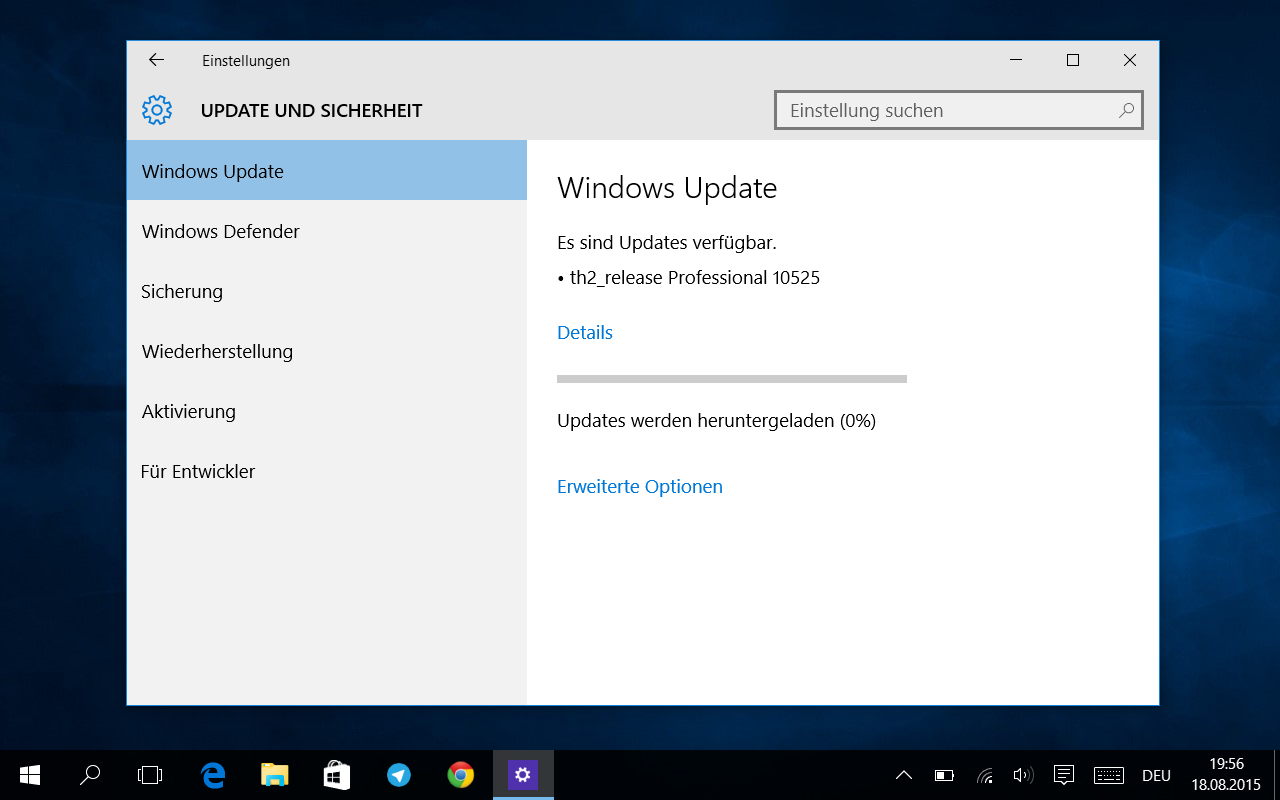
Task: Open File Explorer from the taskbar
Action: tap(274, 775)
